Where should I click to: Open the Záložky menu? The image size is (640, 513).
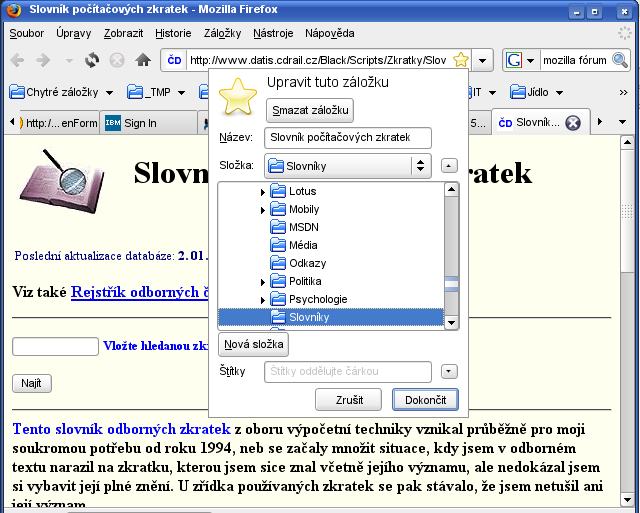coord(222,33)
